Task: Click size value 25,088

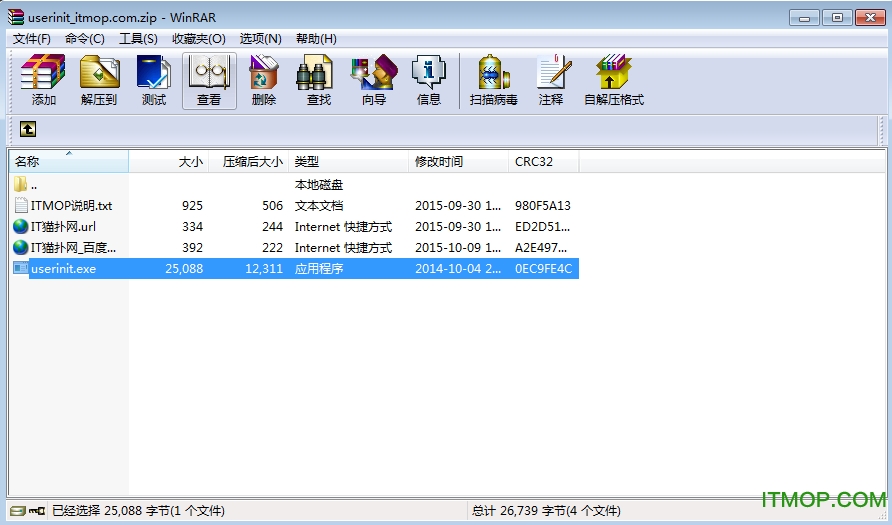Action: pos(184,268)
